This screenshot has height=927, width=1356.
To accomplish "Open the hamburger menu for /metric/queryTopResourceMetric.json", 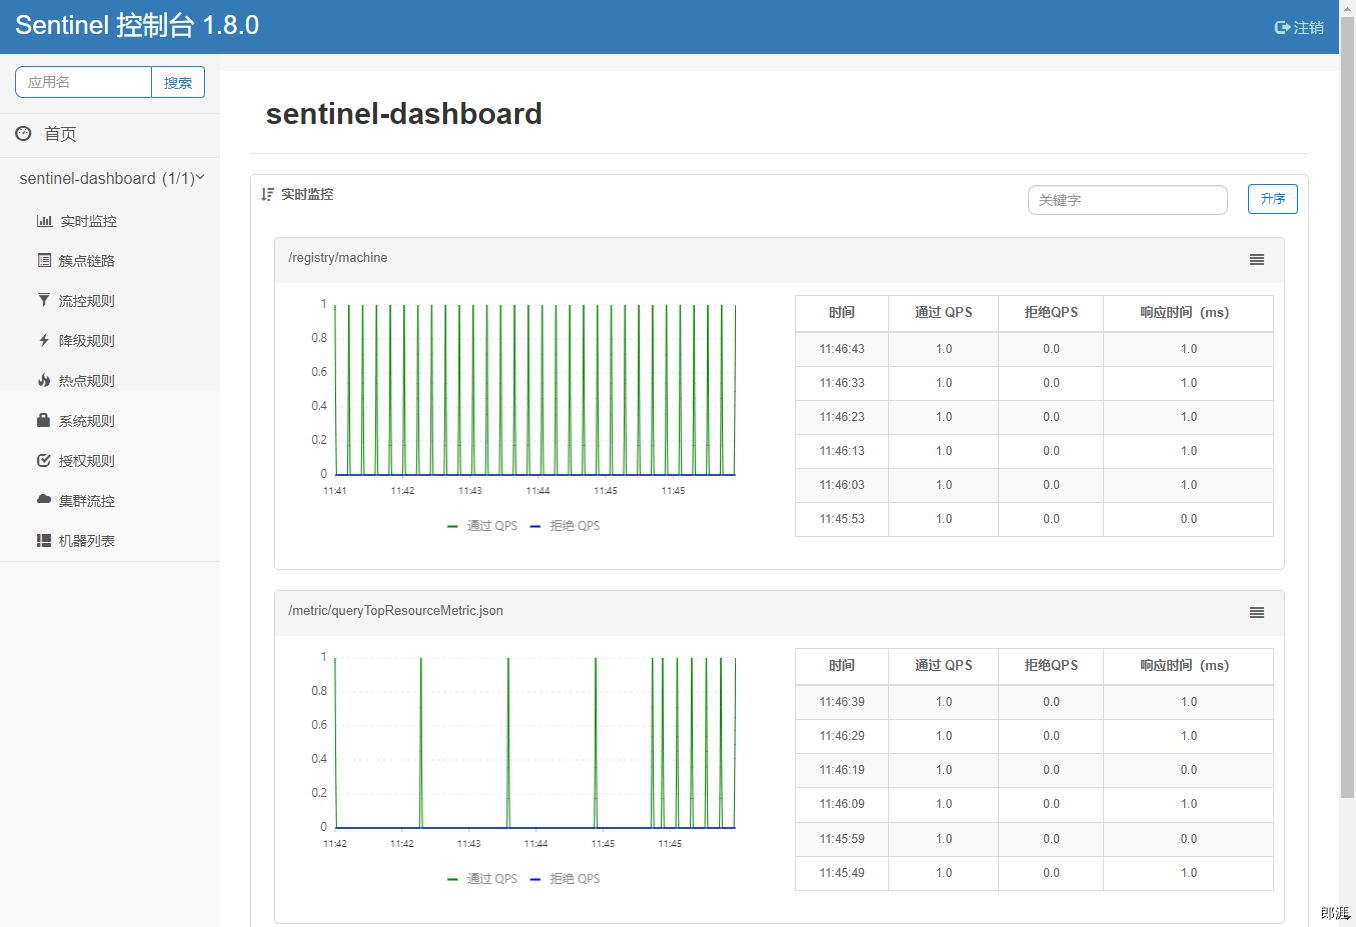I will (1257, 613).
